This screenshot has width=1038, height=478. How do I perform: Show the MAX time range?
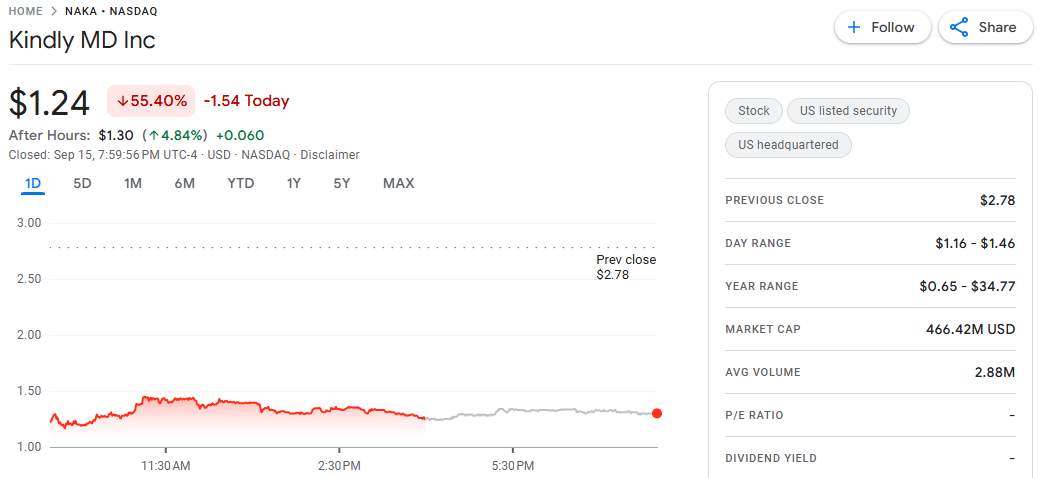point(398,183)
